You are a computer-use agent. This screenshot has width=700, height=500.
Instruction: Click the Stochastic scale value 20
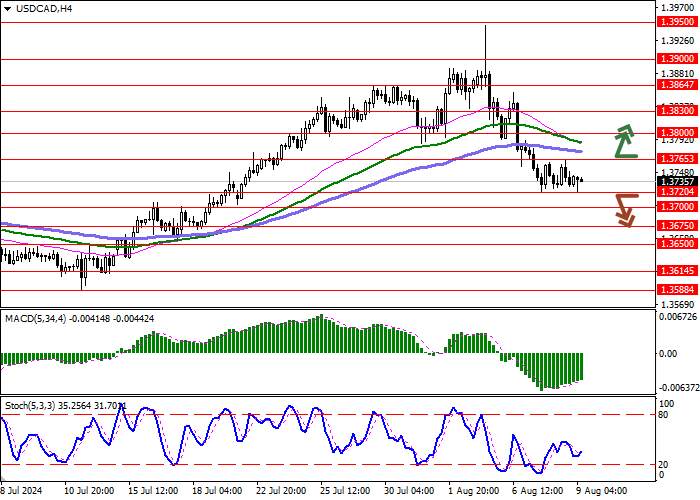point(663,465)
